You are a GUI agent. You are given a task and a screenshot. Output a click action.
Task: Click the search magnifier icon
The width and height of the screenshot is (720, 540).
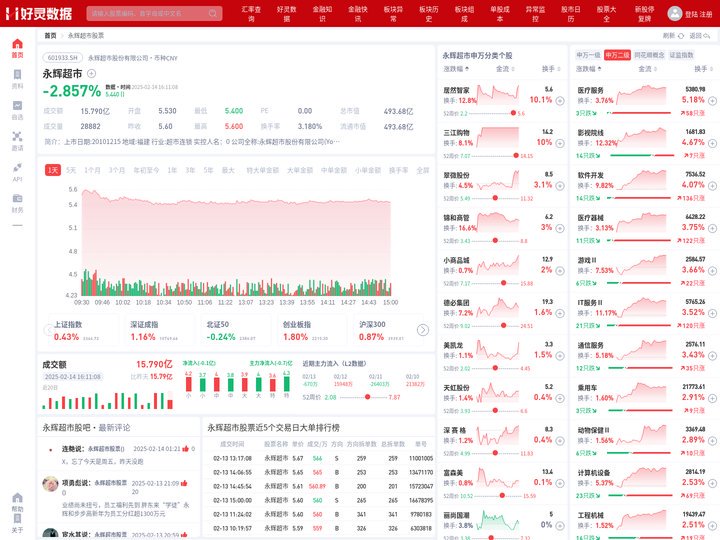click(x=213, y=13)
